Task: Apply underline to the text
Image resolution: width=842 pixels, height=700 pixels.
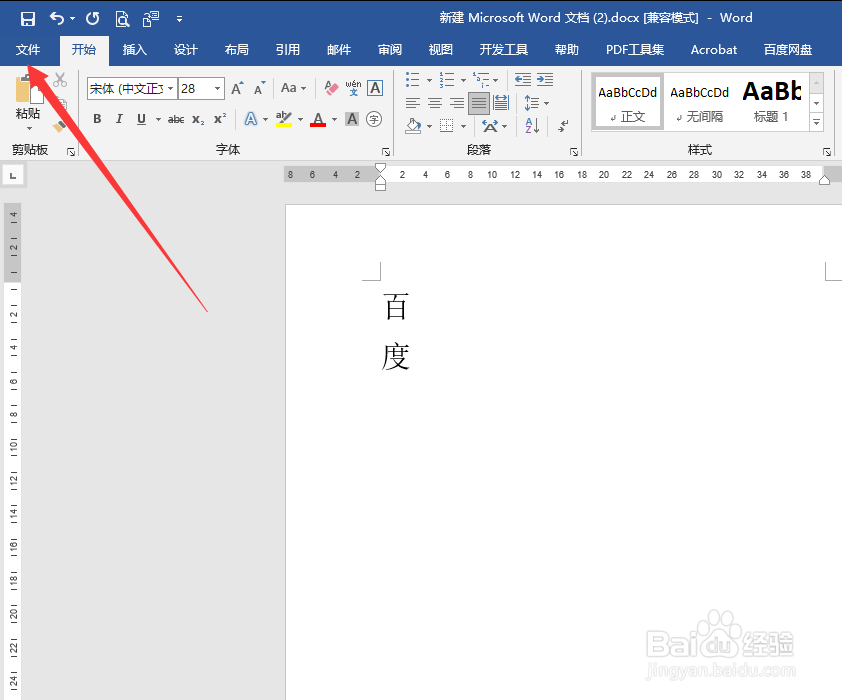Action: click(x=139, y=118)
